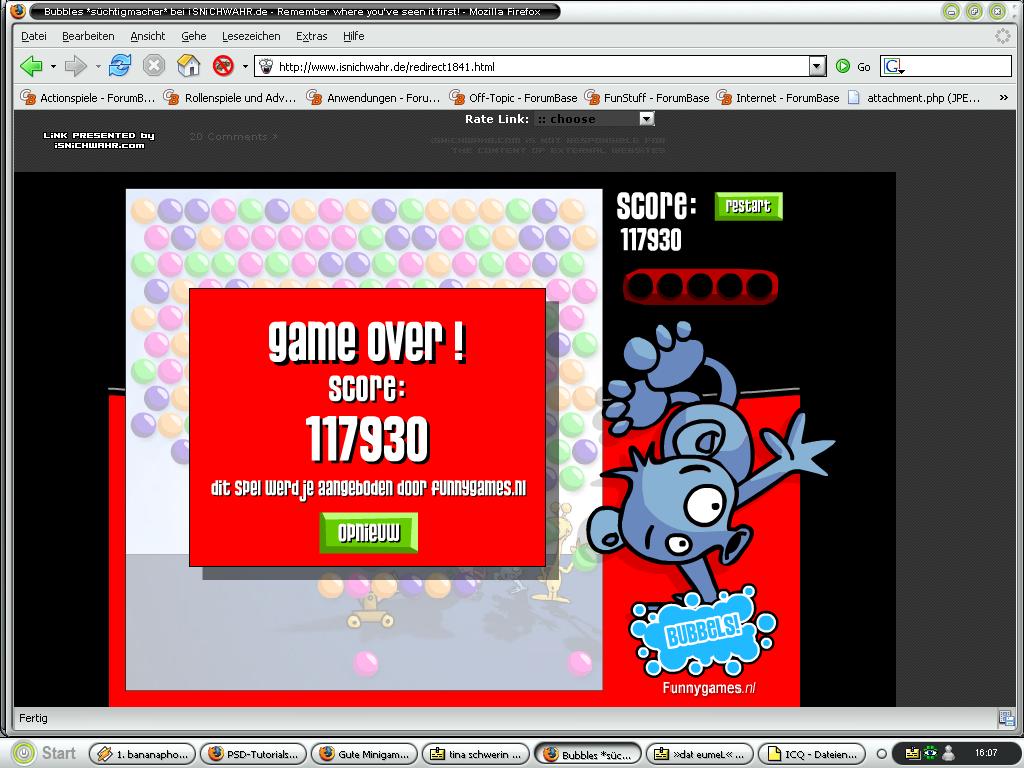Click the site favicon in the address bar
The height and width of the screenshot is (768, 1024).
coord(265,66)
